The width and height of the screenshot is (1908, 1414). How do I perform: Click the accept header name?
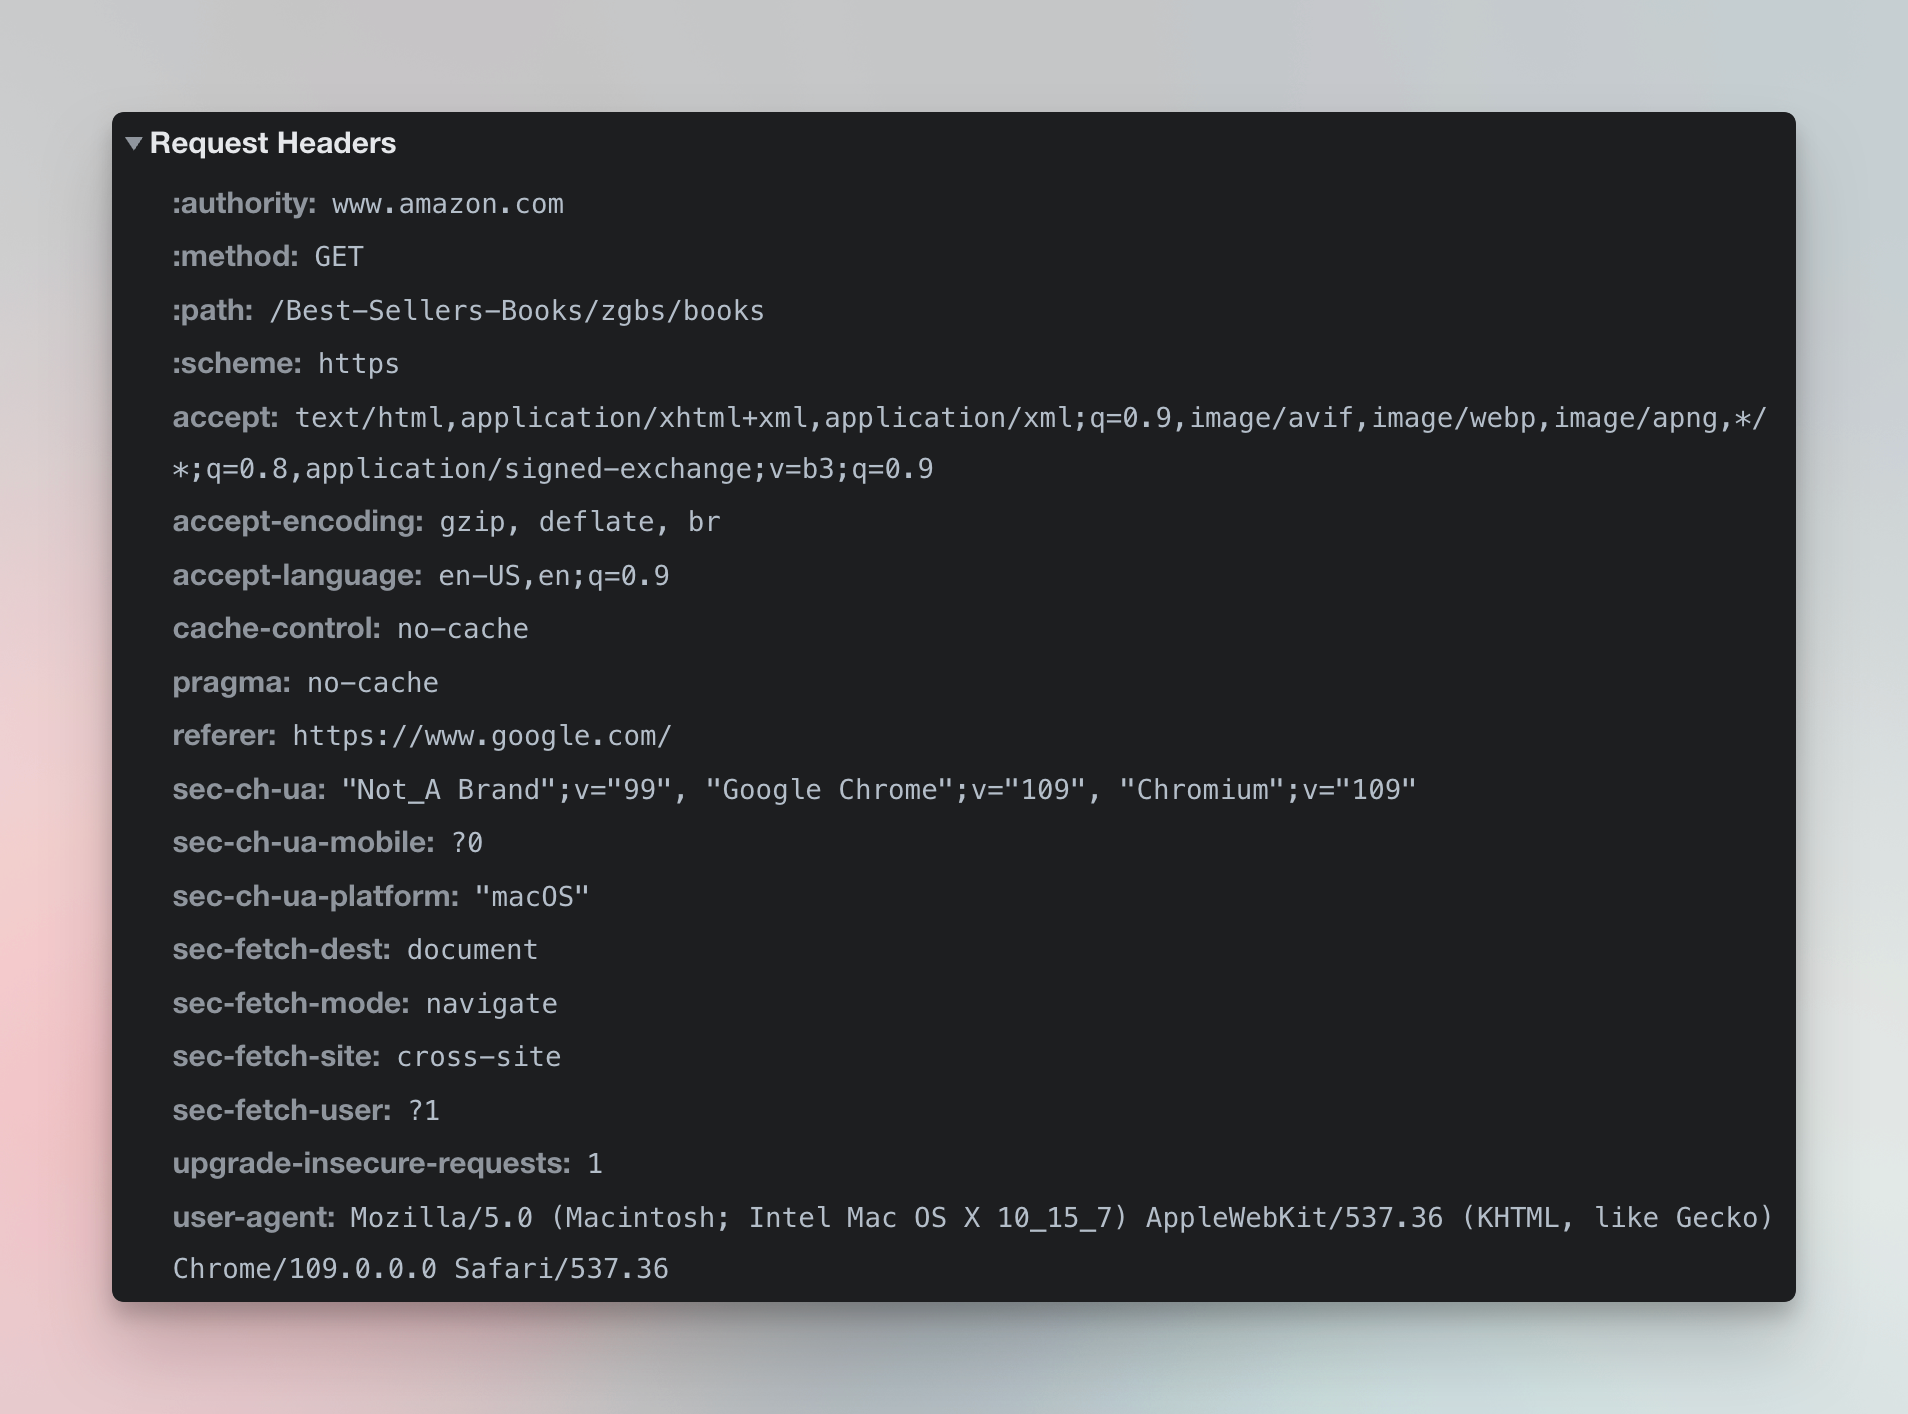(225, 418)
